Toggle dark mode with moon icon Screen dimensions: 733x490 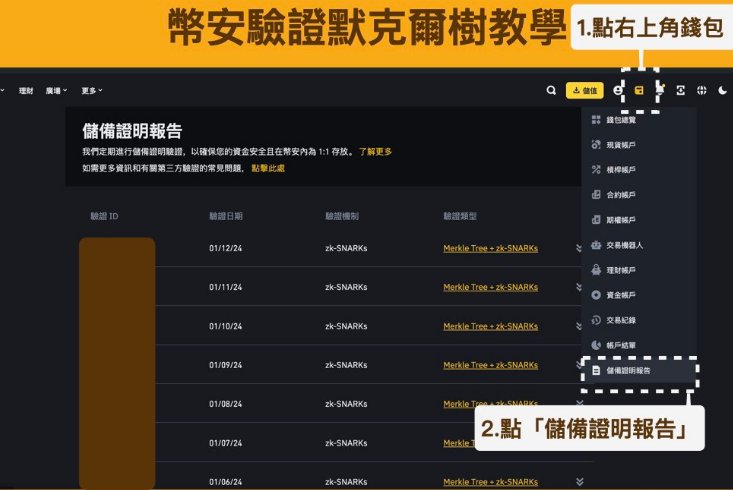click(722, 90)
